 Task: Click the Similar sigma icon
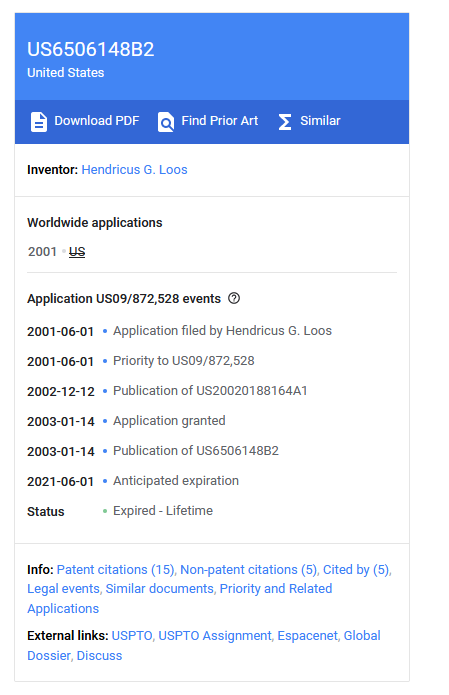click(x=285, y=122)
